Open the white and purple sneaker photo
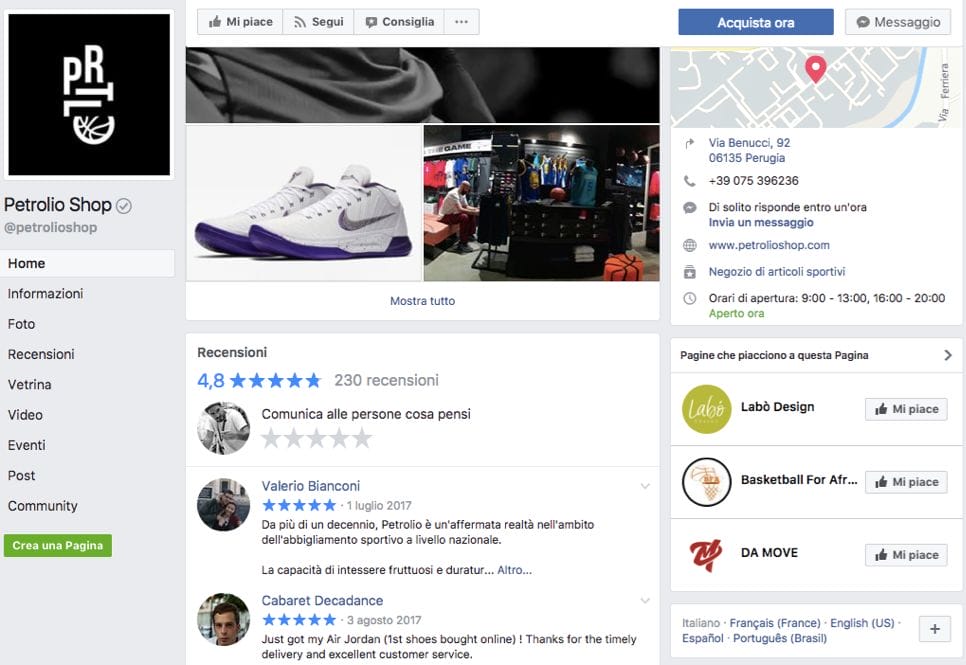This screenshot has height=665, width=966. pos(304,203)
